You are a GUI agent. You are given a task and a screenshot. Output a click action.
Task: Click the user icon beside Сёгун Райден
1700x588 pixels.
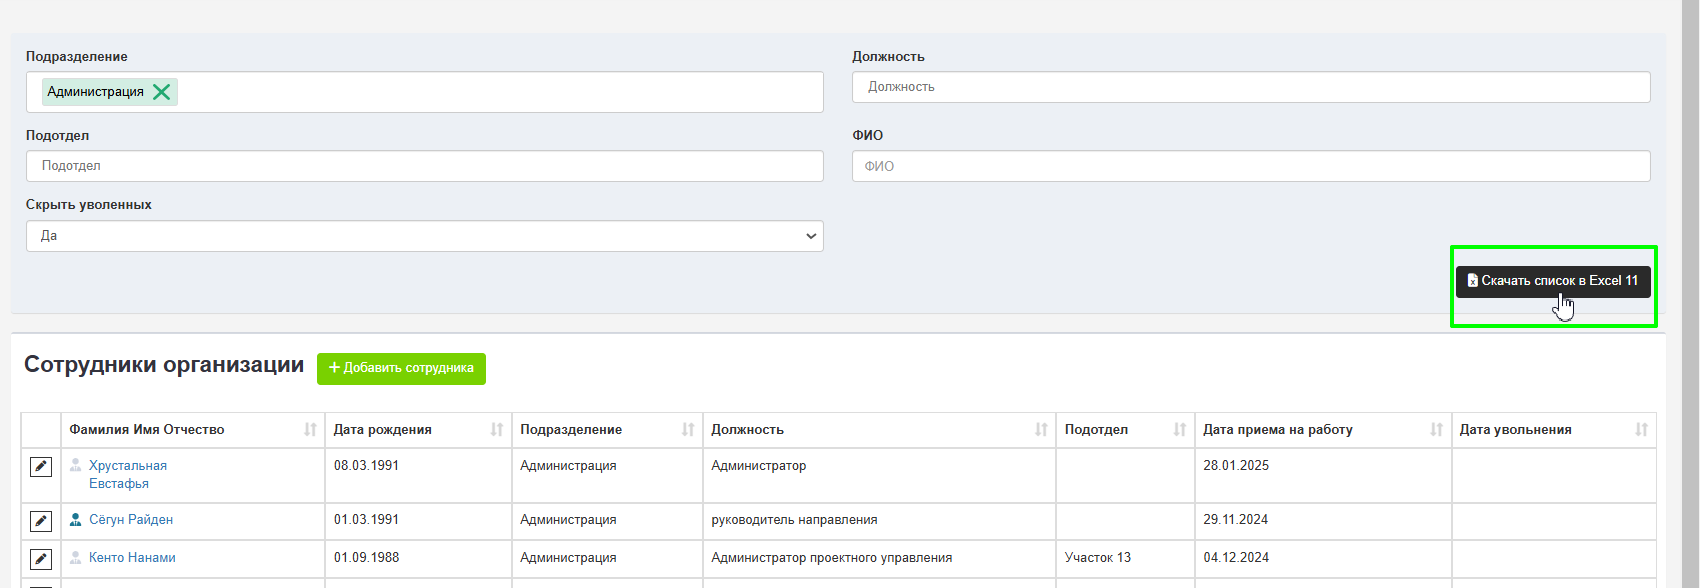[75, 519]
